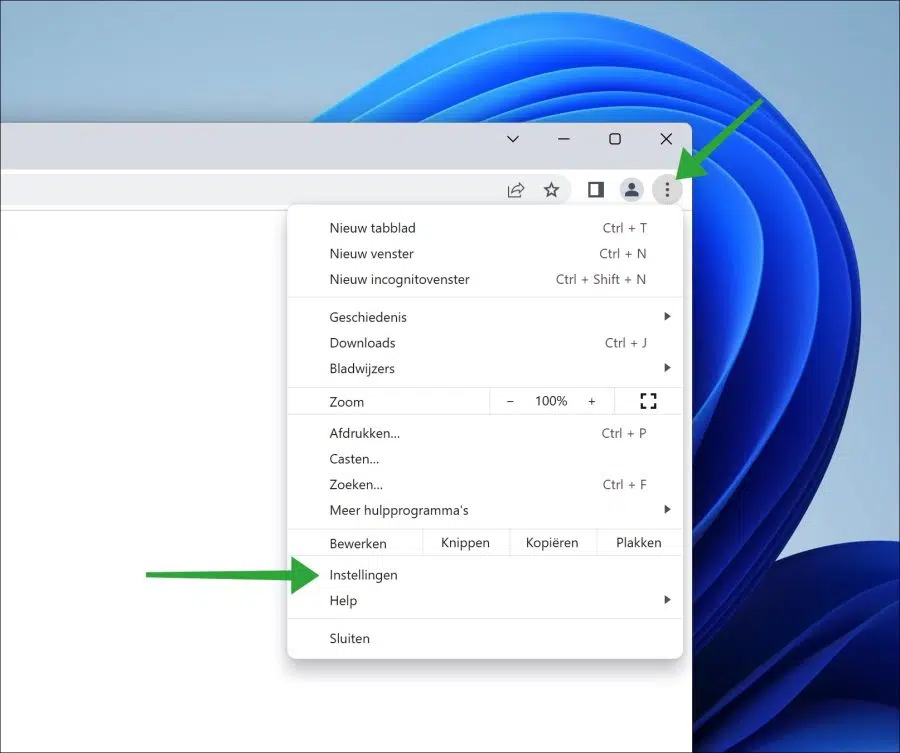Click the share page icon
This screenshot has width=900, height=753.
coord(516,189)
